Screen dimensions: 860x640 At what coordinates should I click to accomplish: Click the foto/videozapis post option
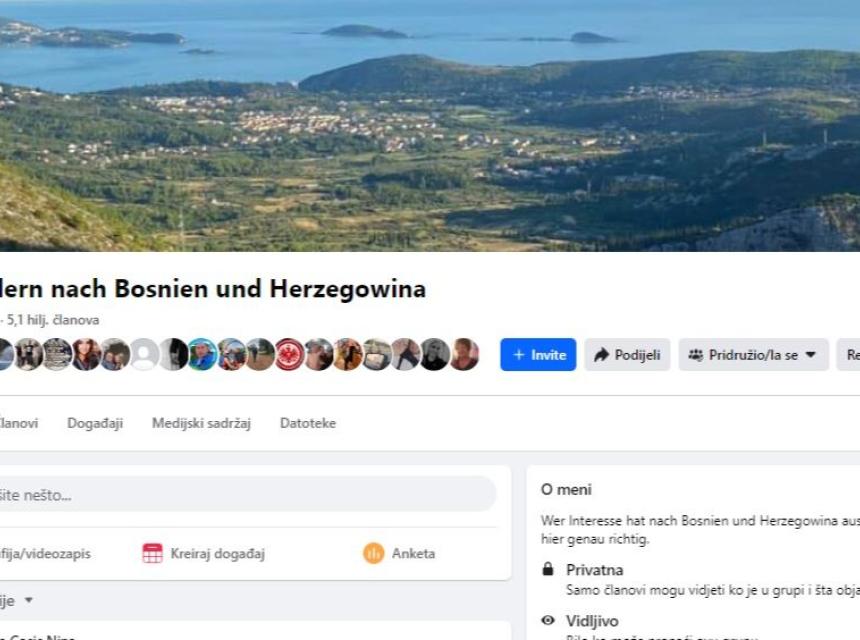coord(45,553)
